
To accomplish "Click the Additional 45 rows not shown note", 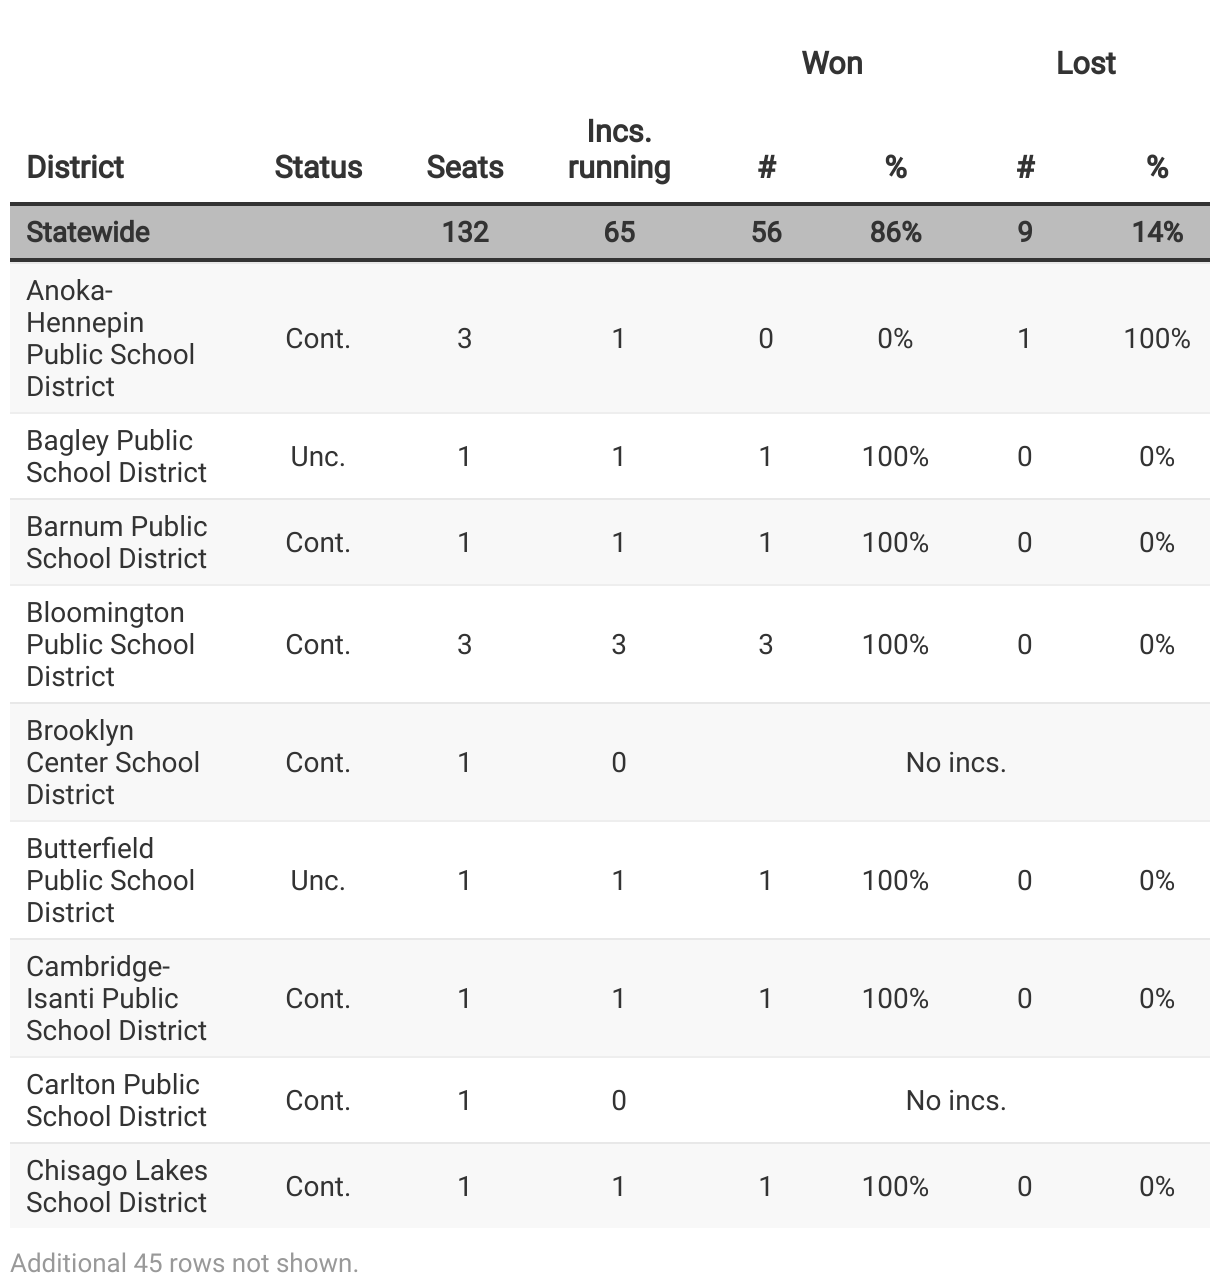I will [x=185, y=1263].
